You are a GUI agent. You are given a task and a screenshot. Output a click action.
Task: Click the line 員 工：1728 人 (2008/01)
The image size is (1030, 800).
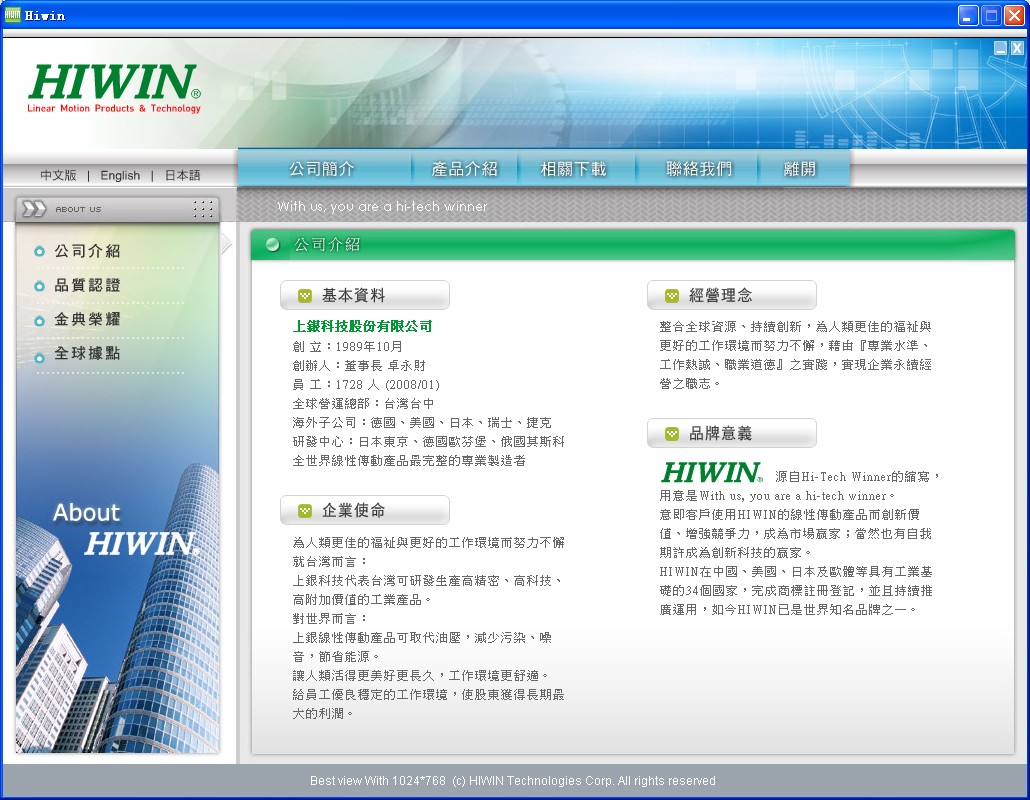pyautogui.click(x=366, y=385)
